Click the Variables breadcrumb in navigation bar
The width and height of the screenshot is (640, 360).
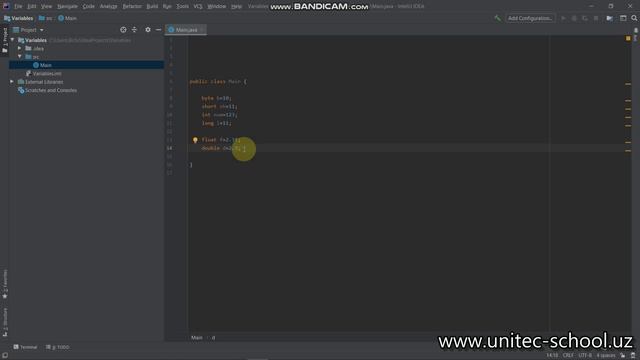click(19, 18)
